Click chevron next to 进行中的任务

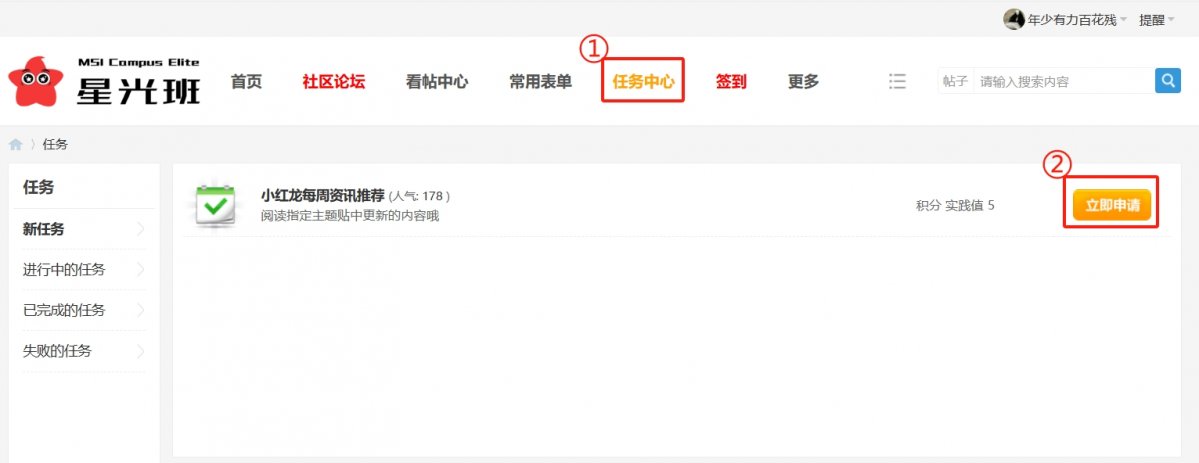click(x=141, y=269)
